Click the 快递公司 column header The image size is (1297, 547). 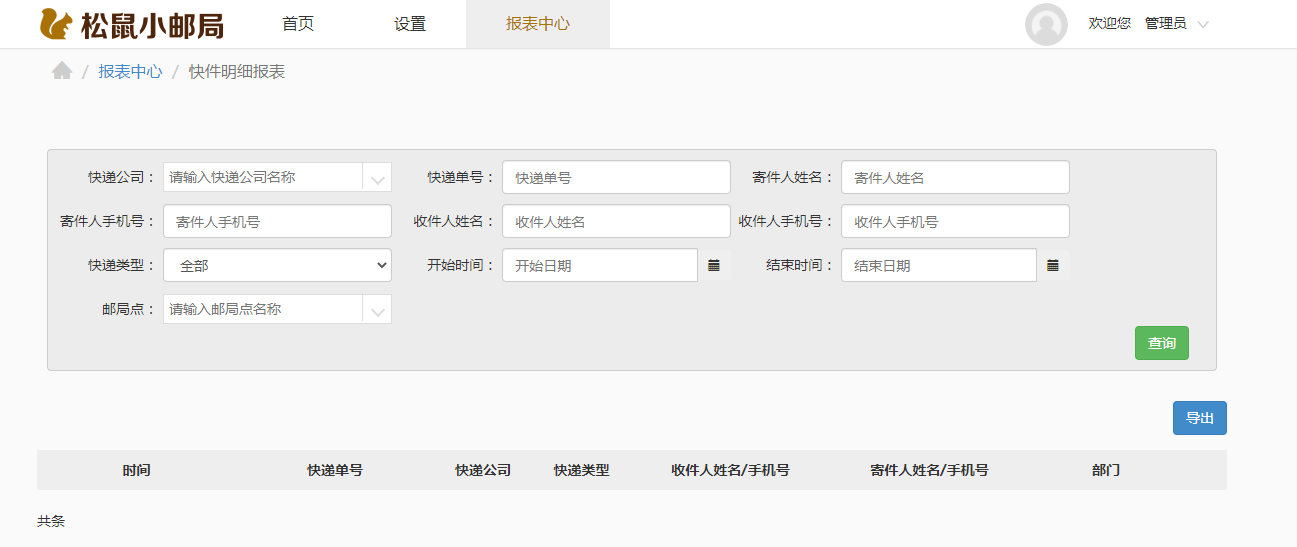(x=483, y=470)
